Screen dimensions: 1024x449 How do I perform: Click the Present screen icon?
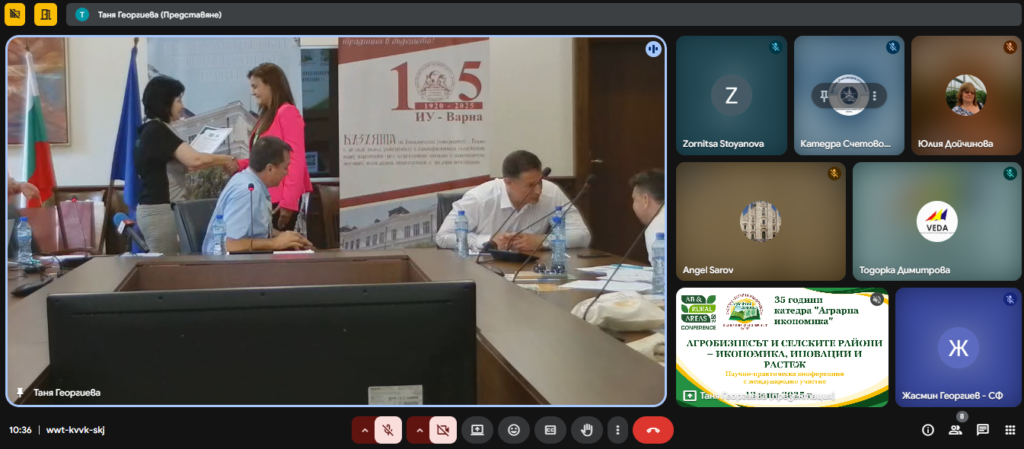(x=478, y=430)
